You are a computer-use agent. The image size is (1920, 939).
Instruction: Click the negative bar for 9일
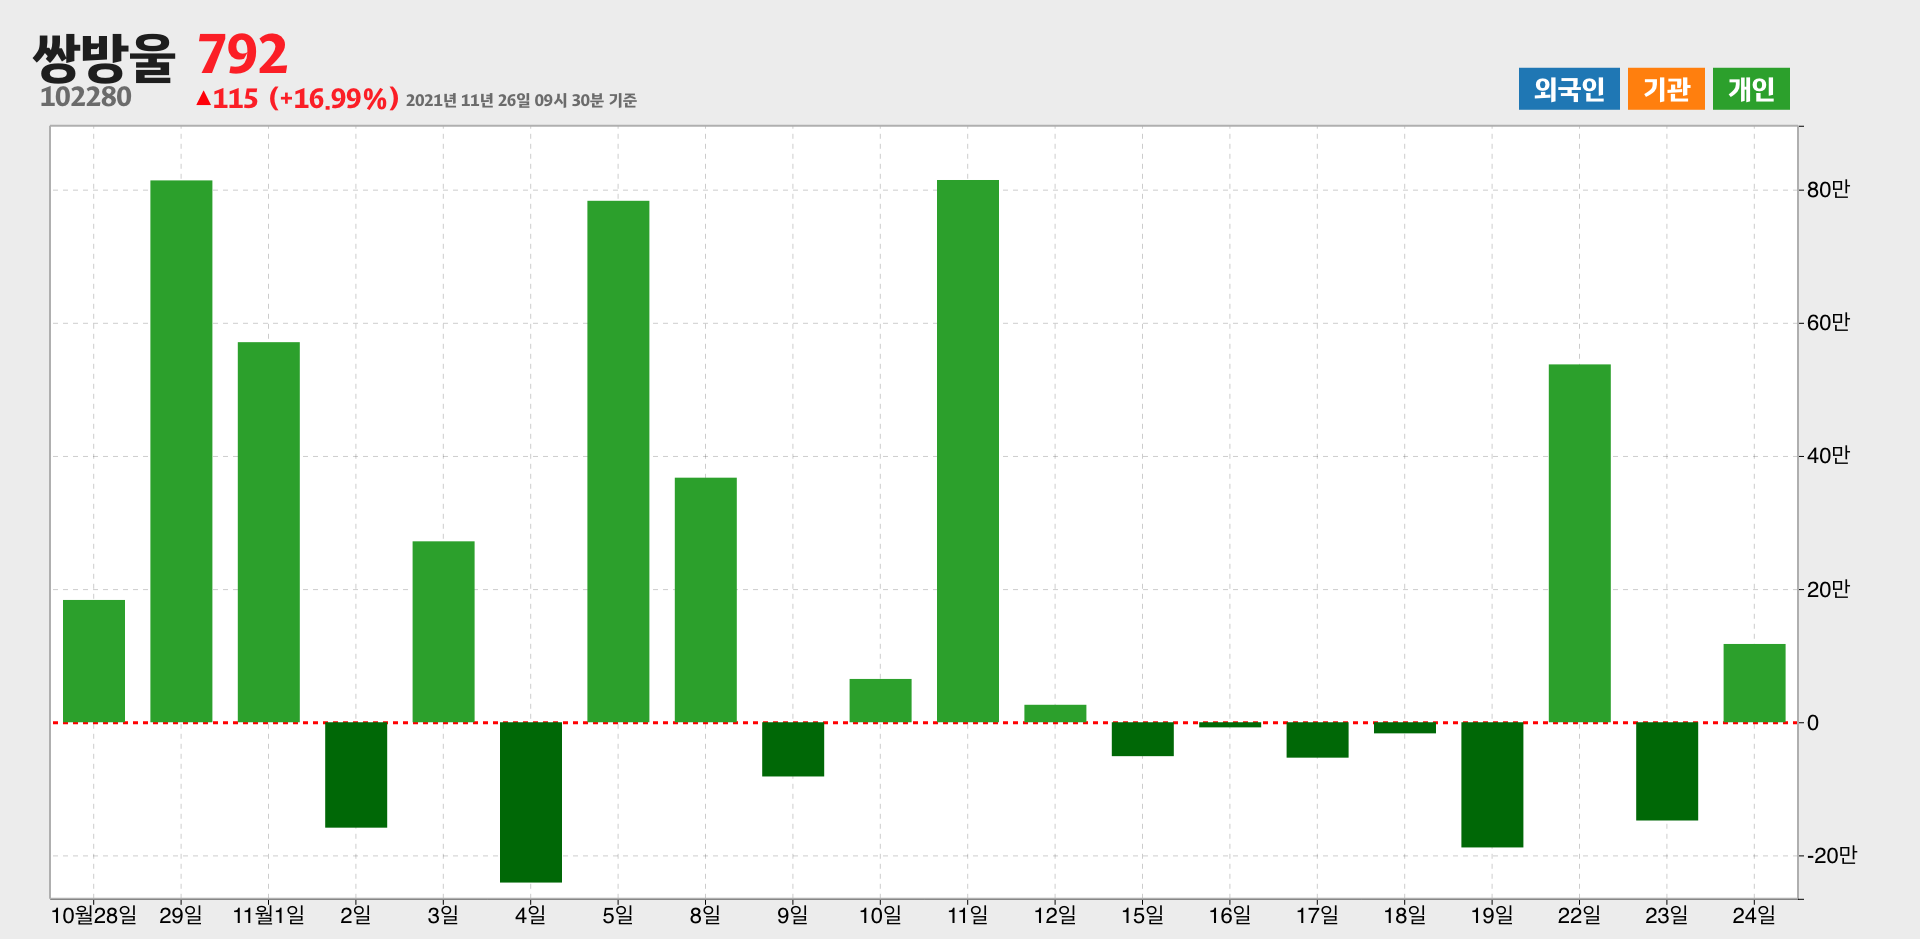point(793,749)
